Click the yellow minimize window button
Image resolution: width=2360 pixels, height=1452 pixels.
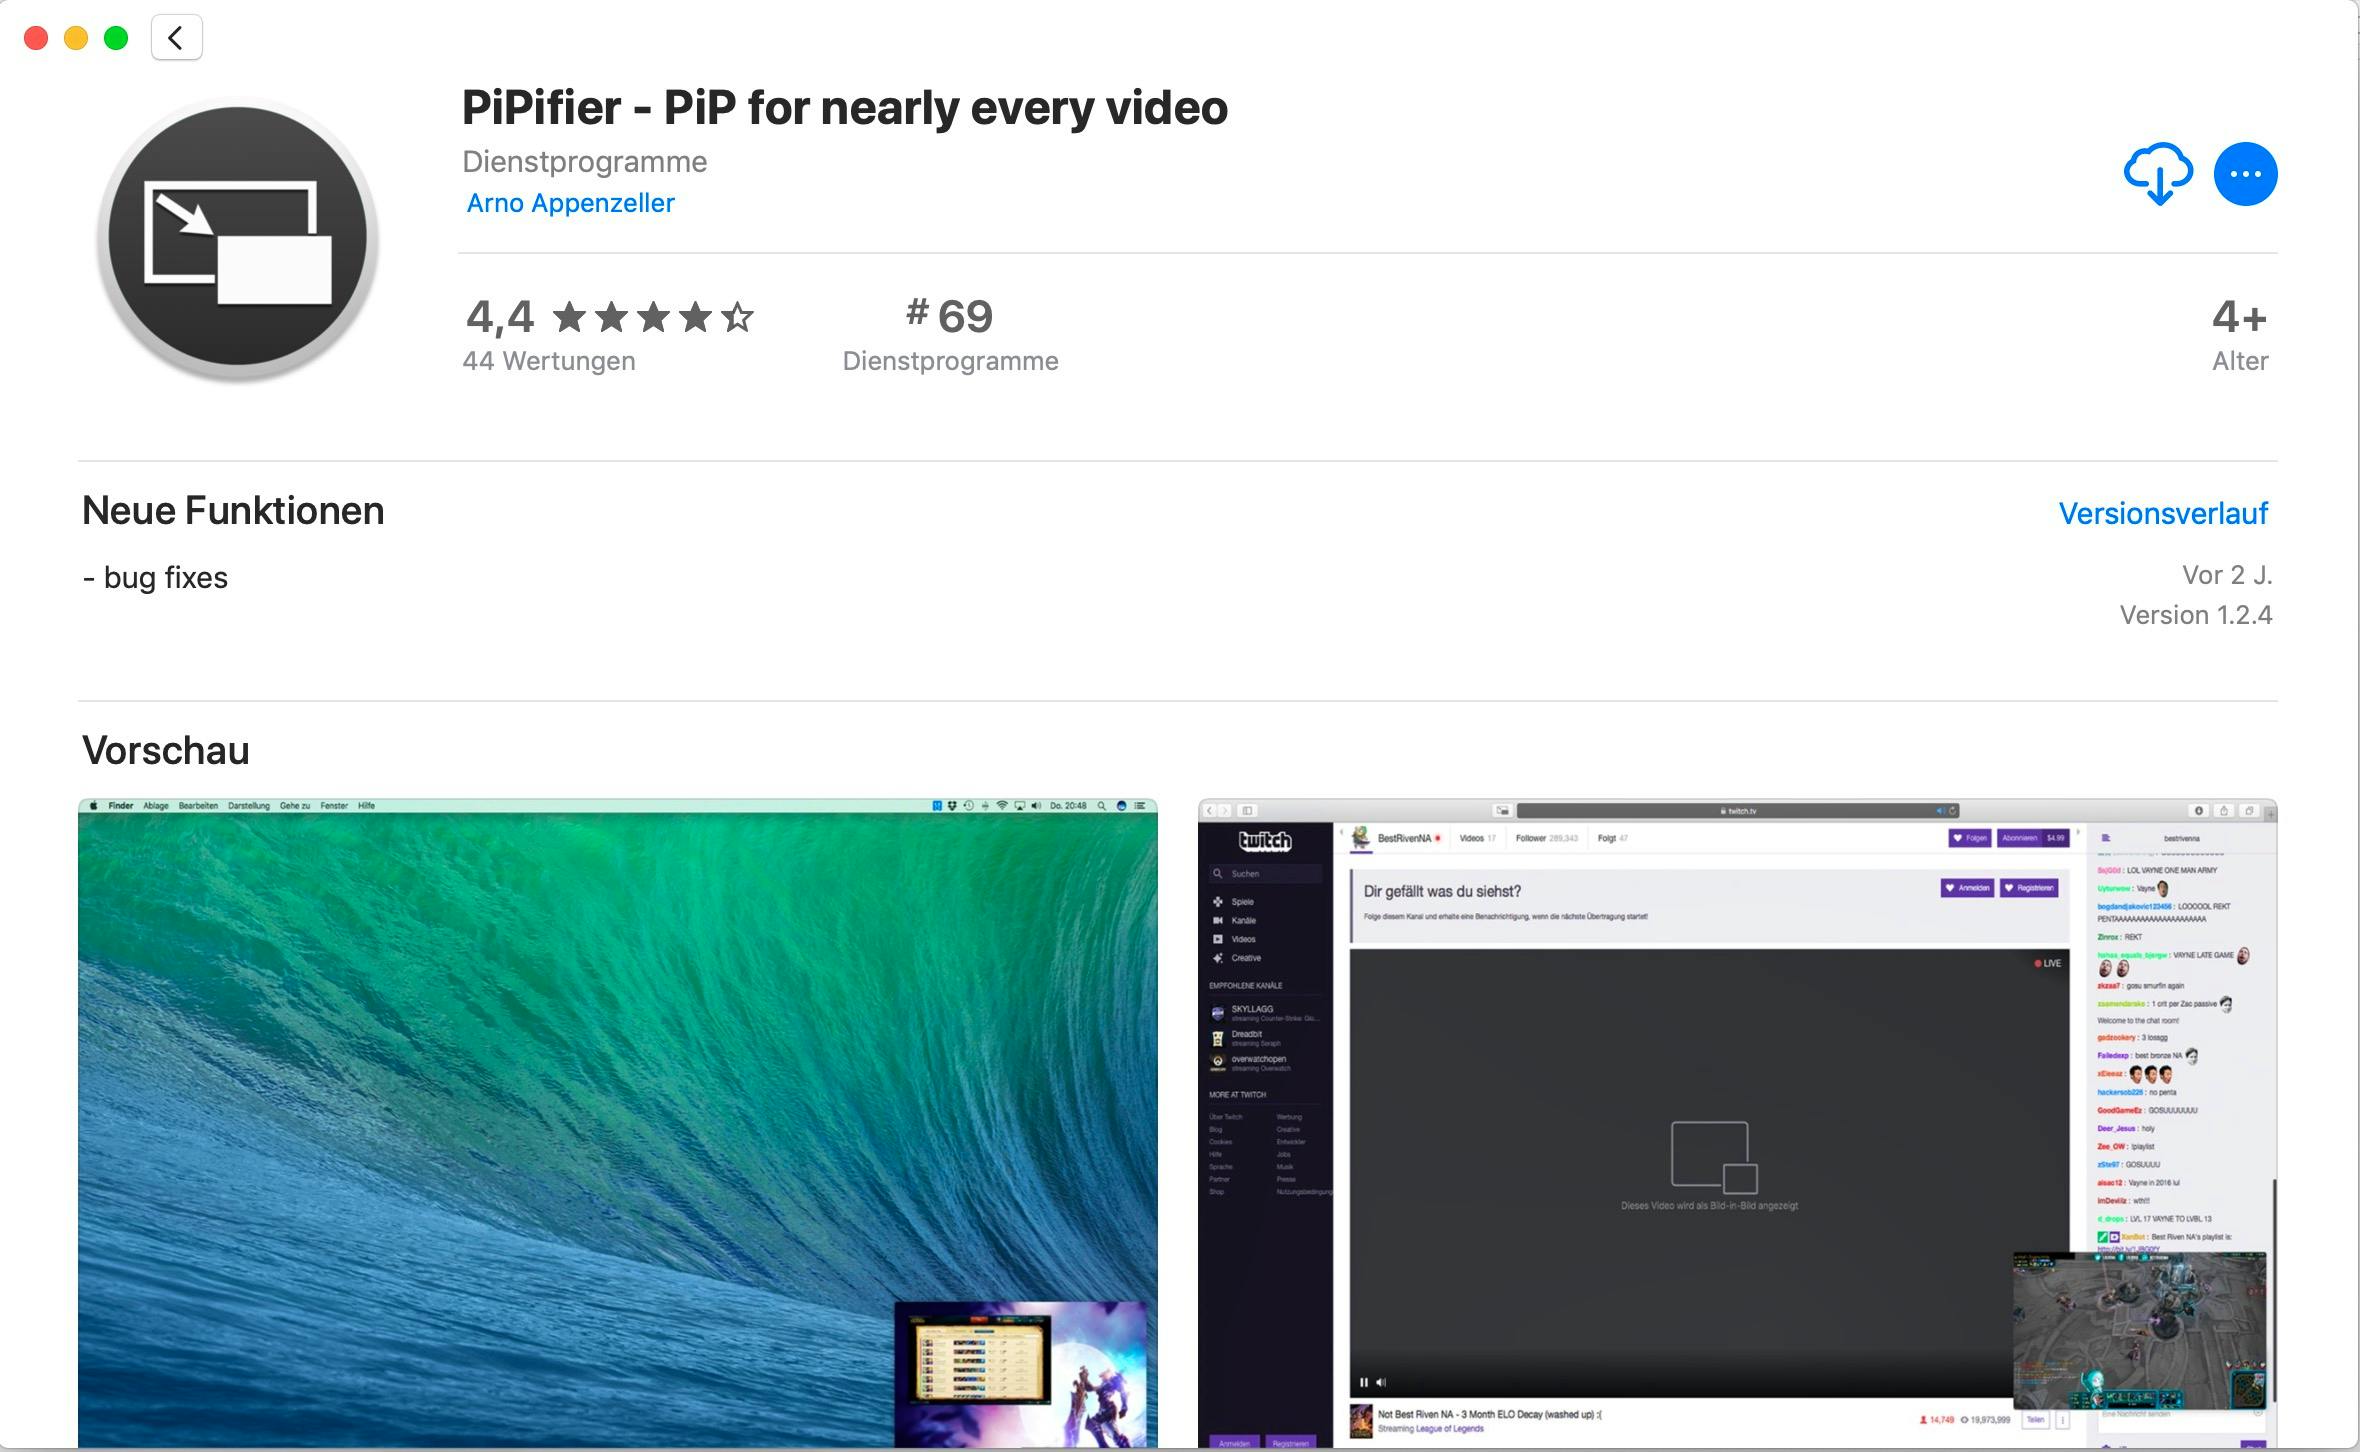(76, 38)
